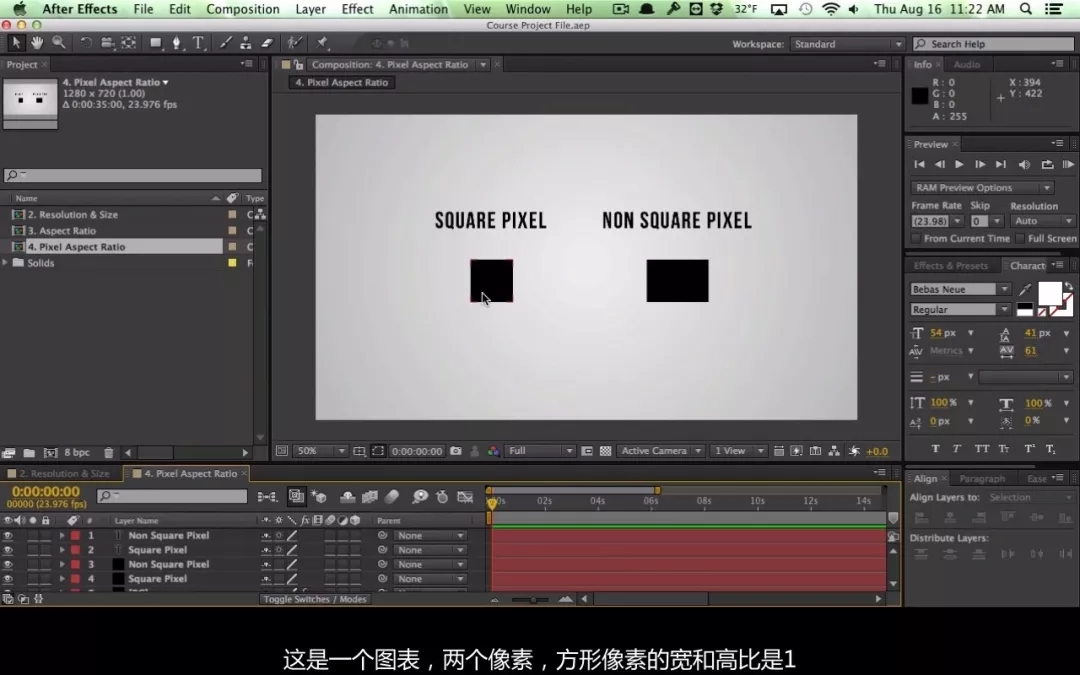
Task: Open the Regular font style dropdown
Action: tap(960, 309)
